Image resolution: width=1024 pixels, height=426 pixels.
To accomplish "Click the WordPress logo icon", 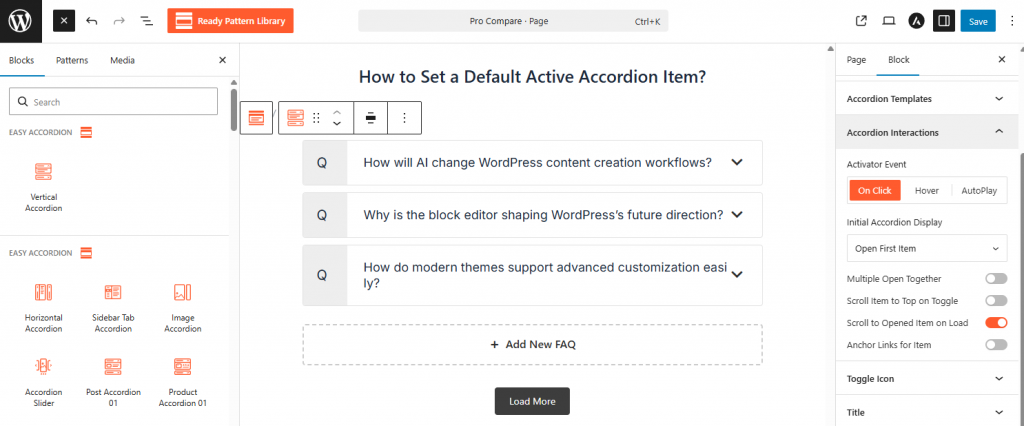I will 20,20.
